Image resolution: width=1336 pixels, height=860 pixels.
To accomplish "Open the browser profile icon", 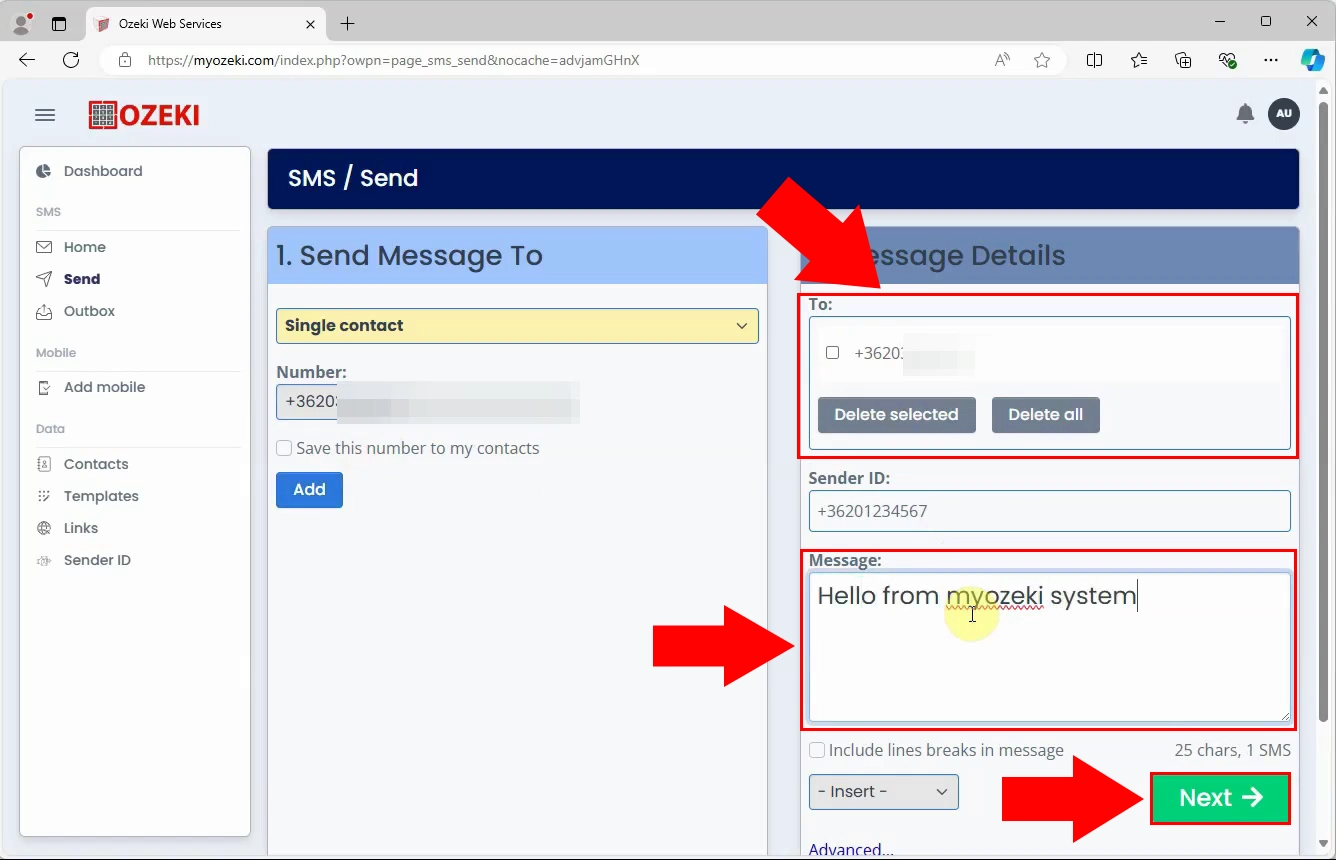I will tap(22, 23).
